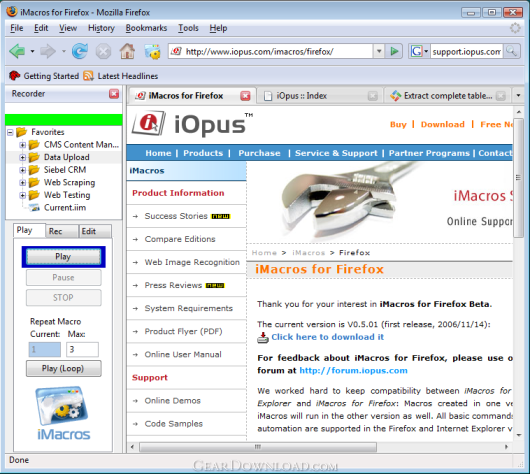
Task: Click the Play (Loop) button
Action: (x=63, y=369)
